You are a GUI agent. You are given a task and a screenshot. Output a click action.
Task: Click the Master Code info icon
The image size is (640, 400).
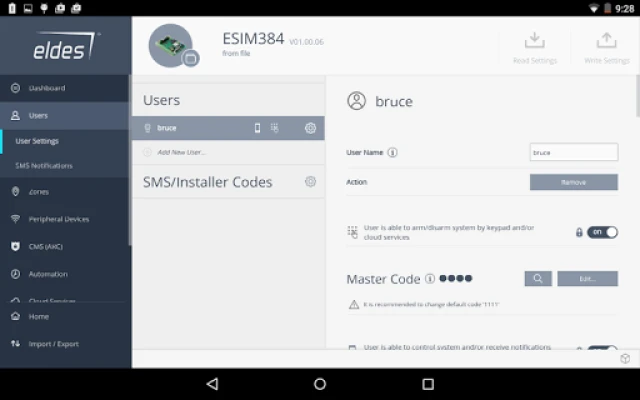[x=430, y=279]
